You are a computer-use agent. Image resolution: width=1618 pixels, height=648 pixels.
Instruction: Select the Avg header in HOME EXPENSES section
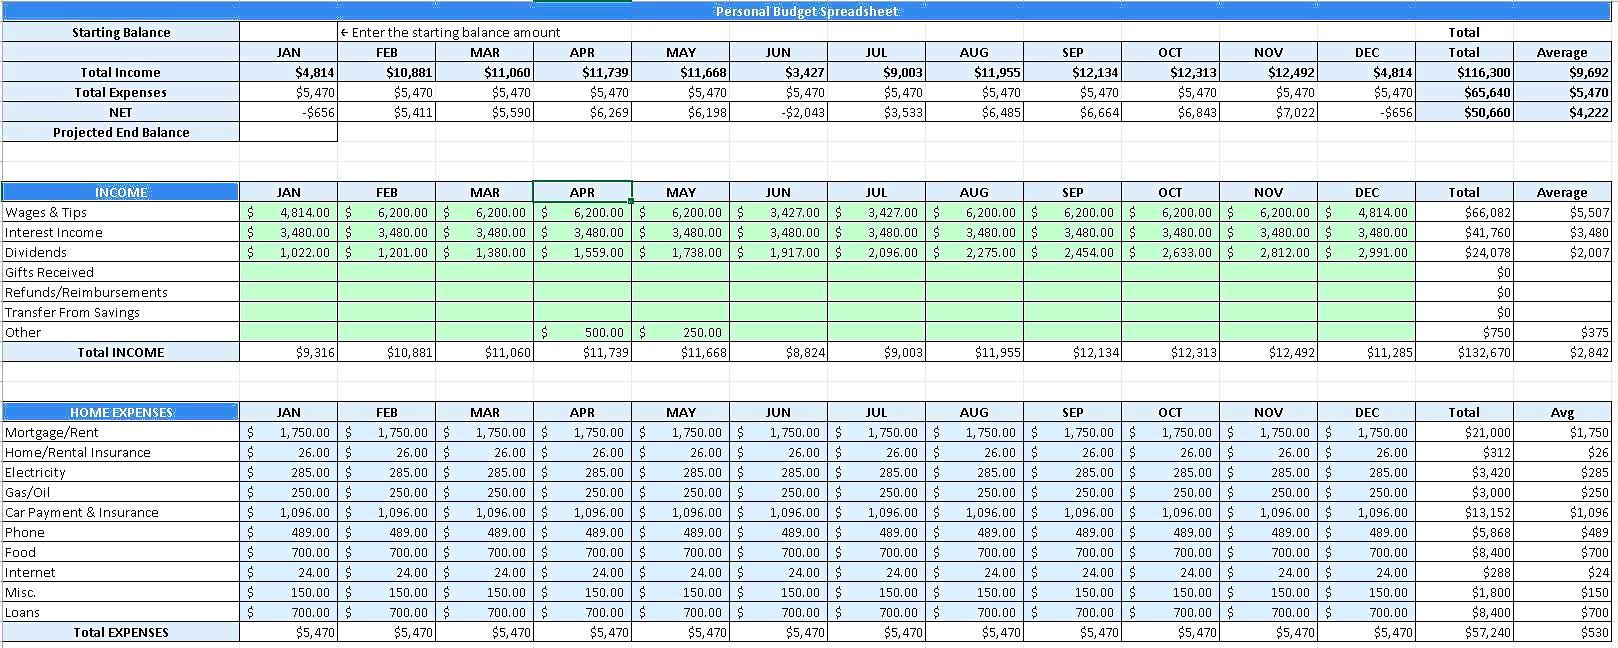(1561, 412)
